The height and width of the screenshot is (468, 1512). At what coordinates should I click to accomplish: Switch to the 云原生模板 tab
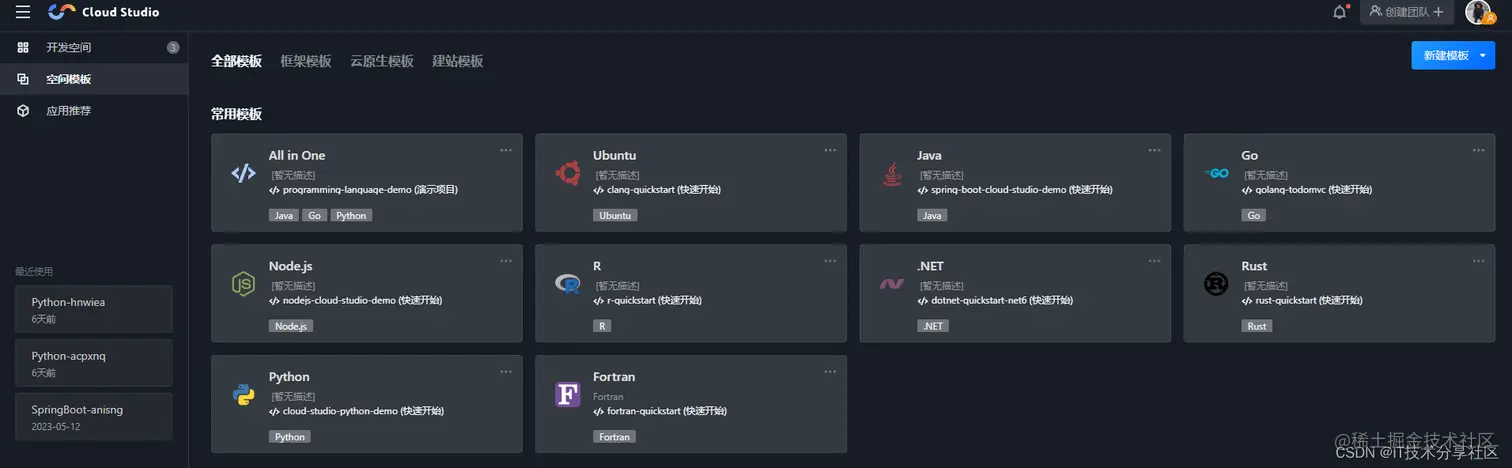[x=381, y=61]
